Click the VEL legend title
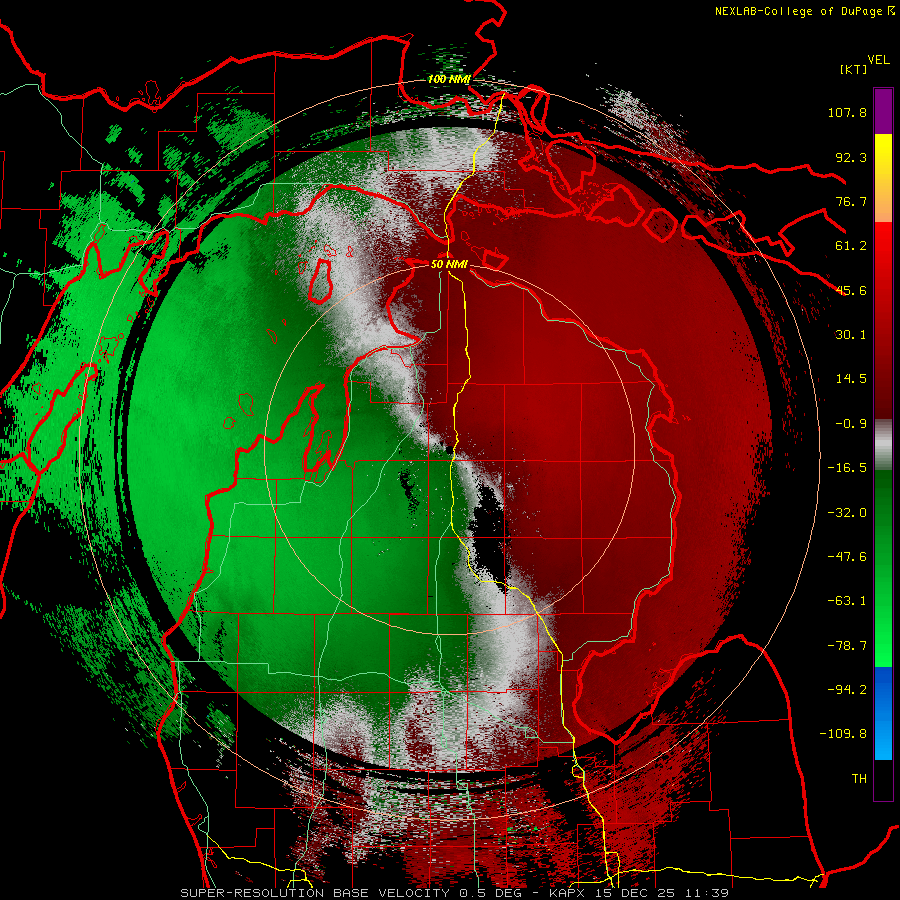Viewport: 900px width, 900px height. coord(879,59)
